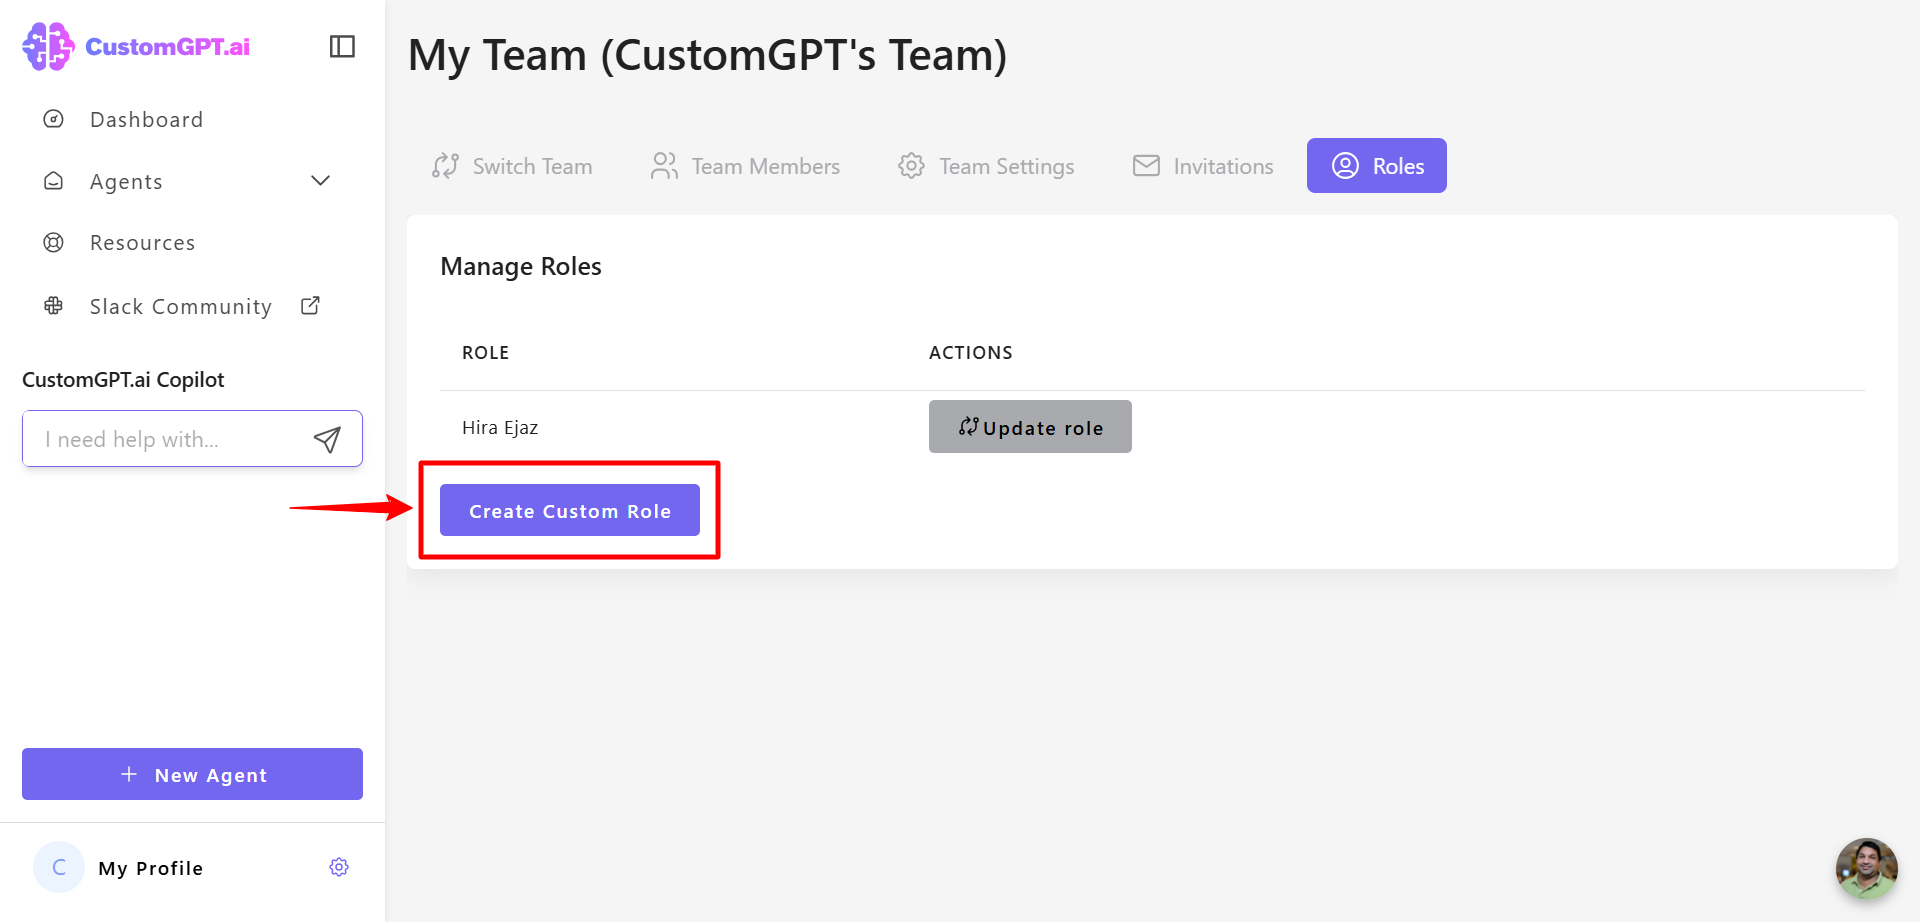Click the CustomGPT.ai brain logo
The image size is (1920, 922).
click(x=48, y=46)
